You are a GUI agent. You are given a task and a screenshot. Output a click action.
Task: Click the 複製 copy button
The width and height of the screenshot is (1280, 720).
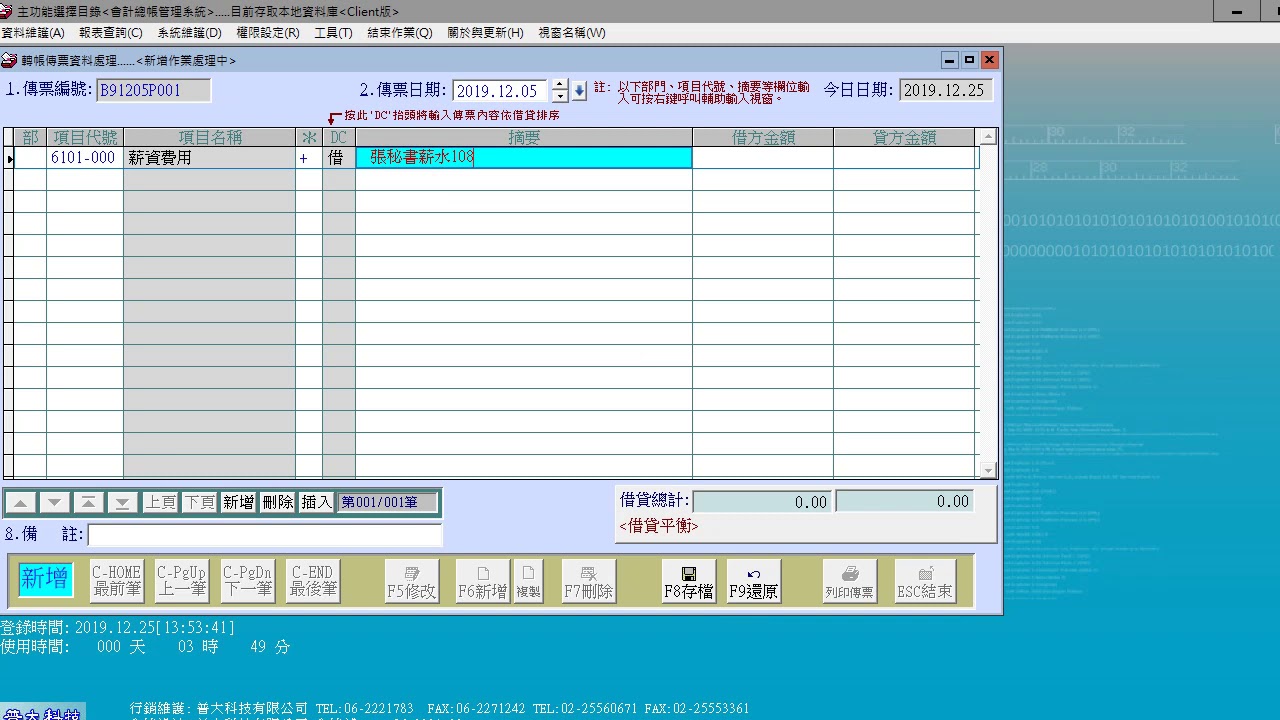pos(528,581)
